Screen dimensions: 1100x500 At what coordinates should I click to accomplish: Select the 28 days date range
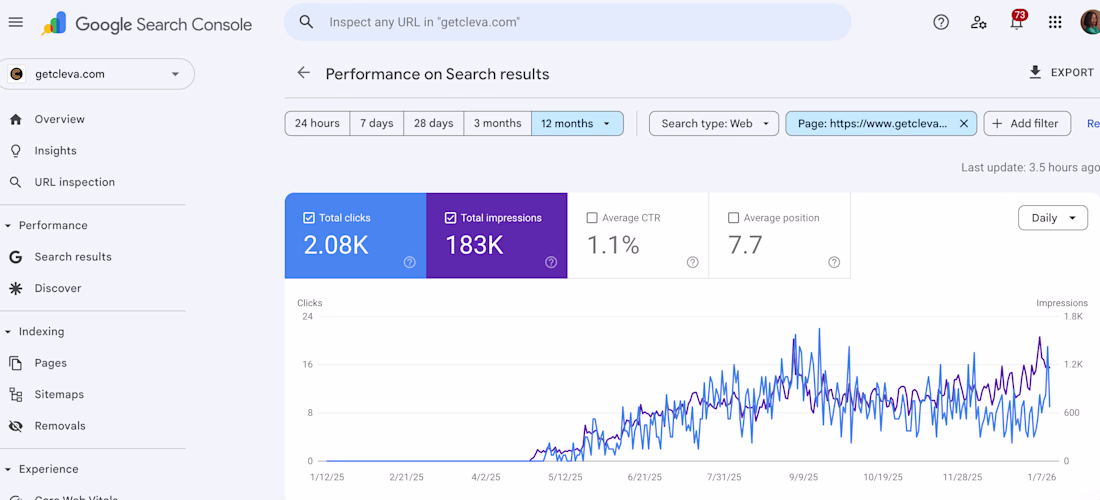pyautogui.click(x=433, y=124)
